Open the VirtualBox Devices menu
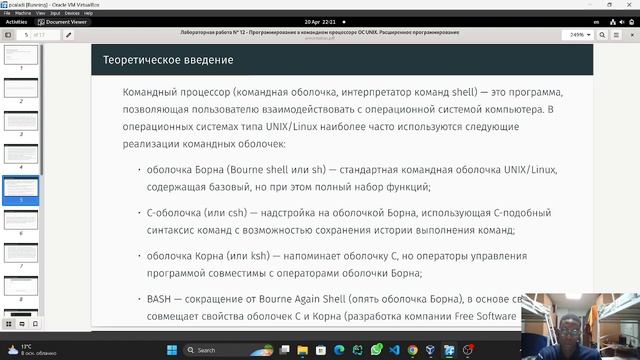 point(72,13)
